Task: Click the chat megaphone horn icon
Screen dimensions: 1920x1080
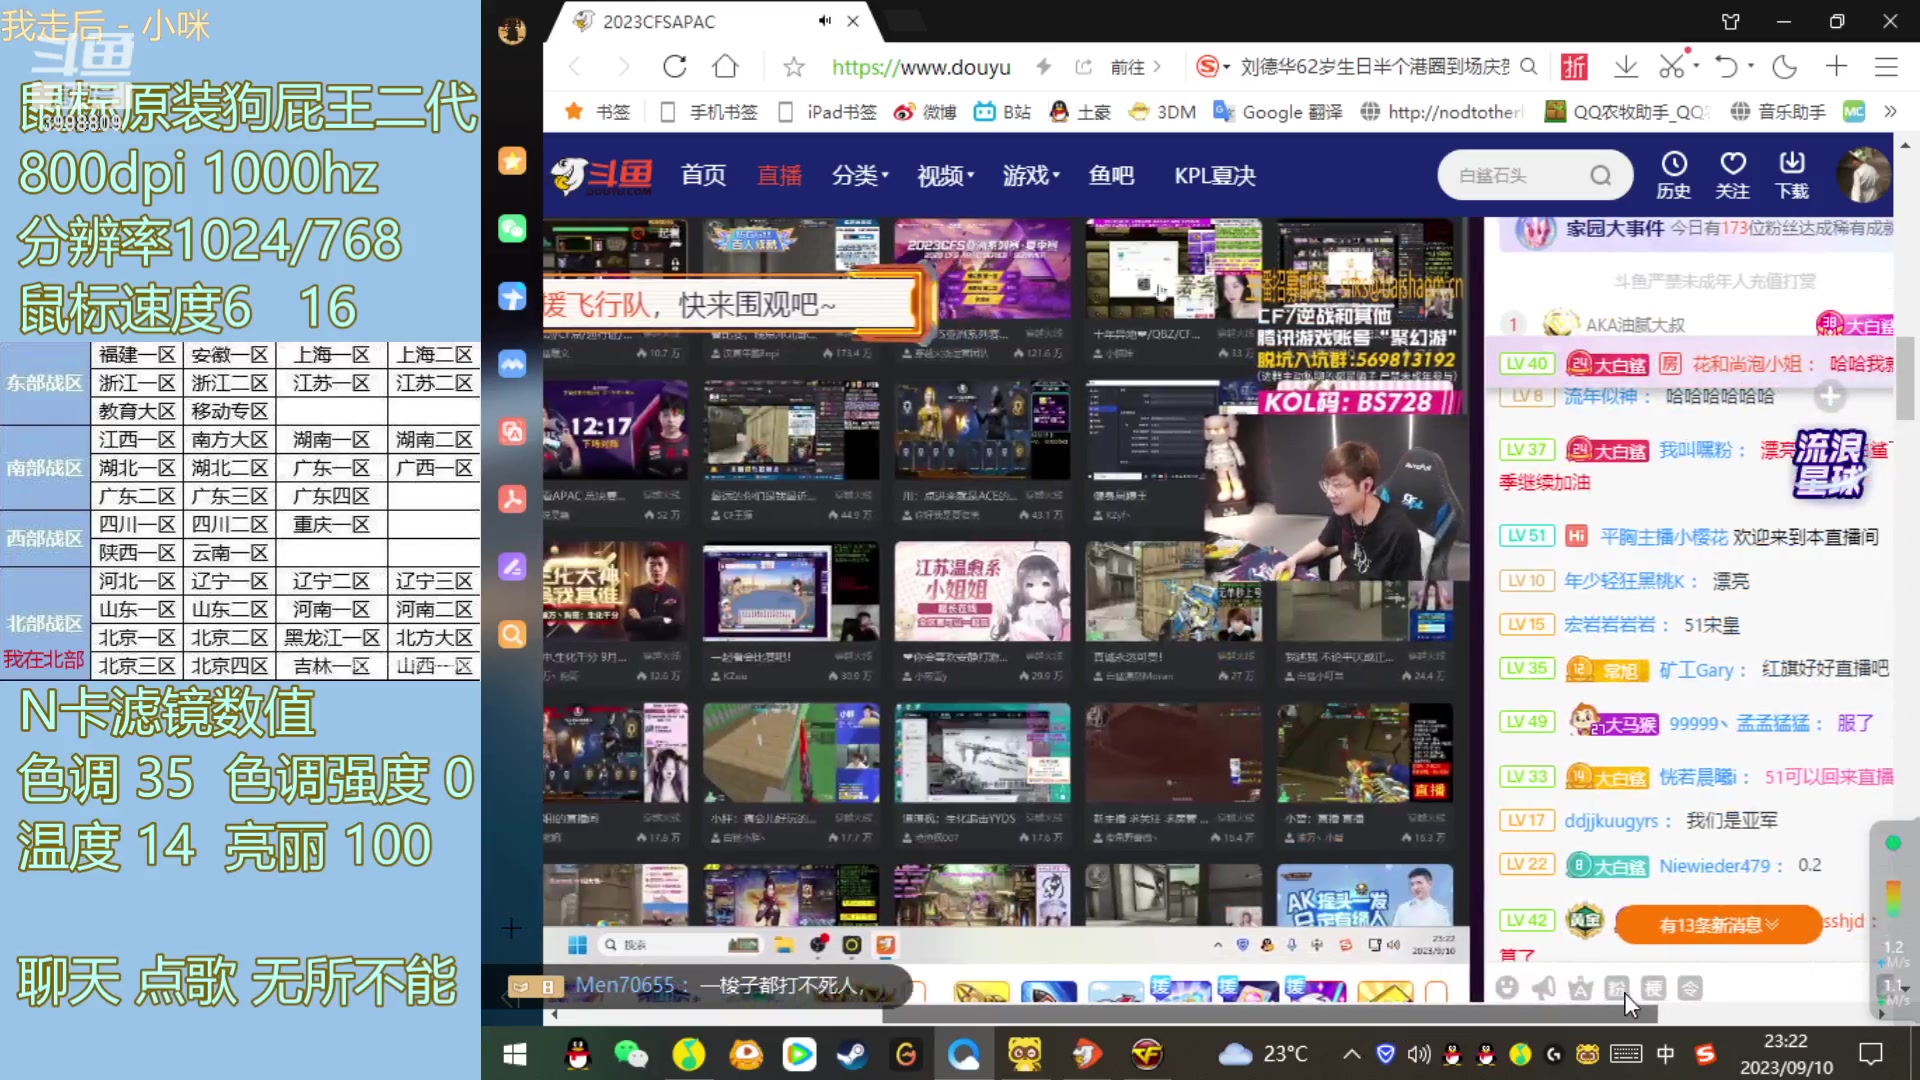Action: pyautogui.click(x=1544, y=988)
